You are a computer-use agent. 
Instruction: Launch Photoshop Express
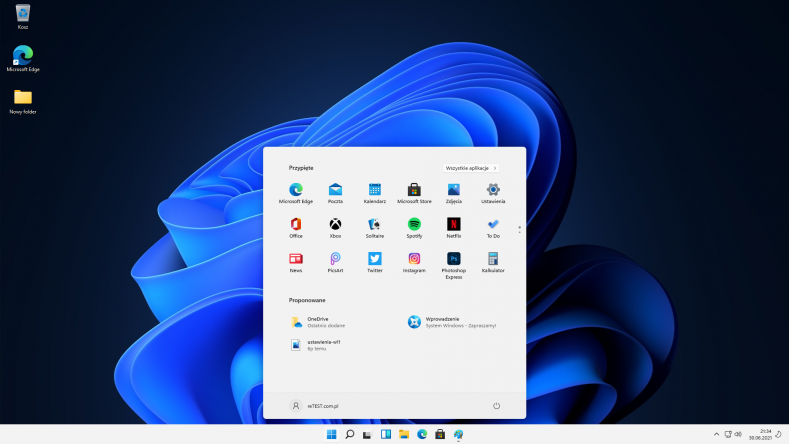point(453,266)
